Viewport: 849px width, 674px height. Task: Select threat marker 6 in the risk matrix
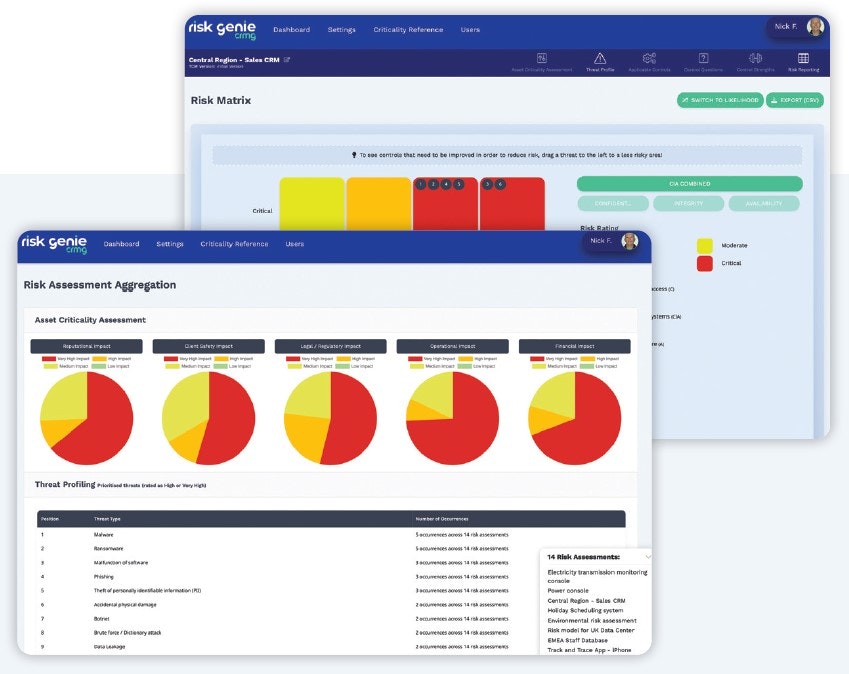pos(500,185)
